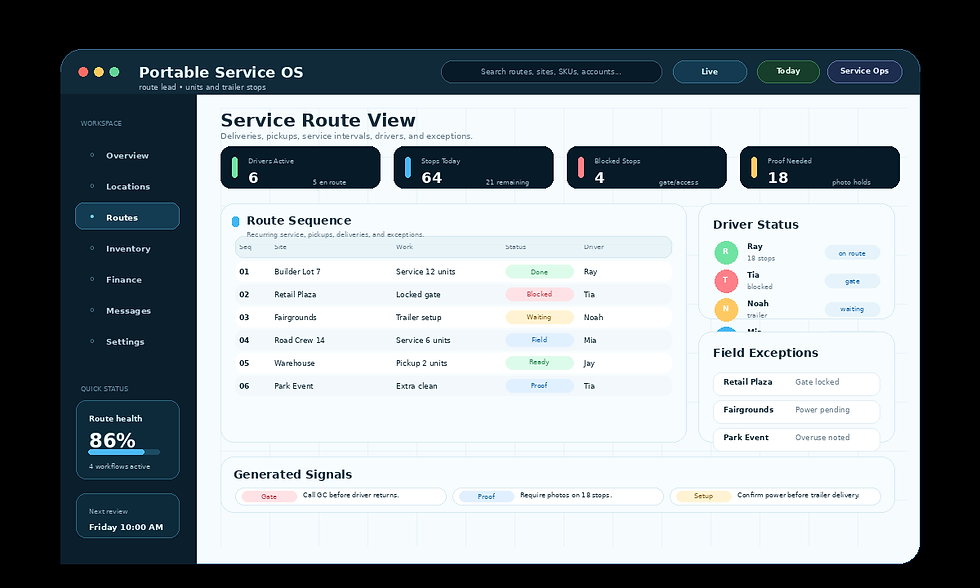The image size is (980, 588).
Task: Click the Gate signal tag
Action: [x=269, y=496]
